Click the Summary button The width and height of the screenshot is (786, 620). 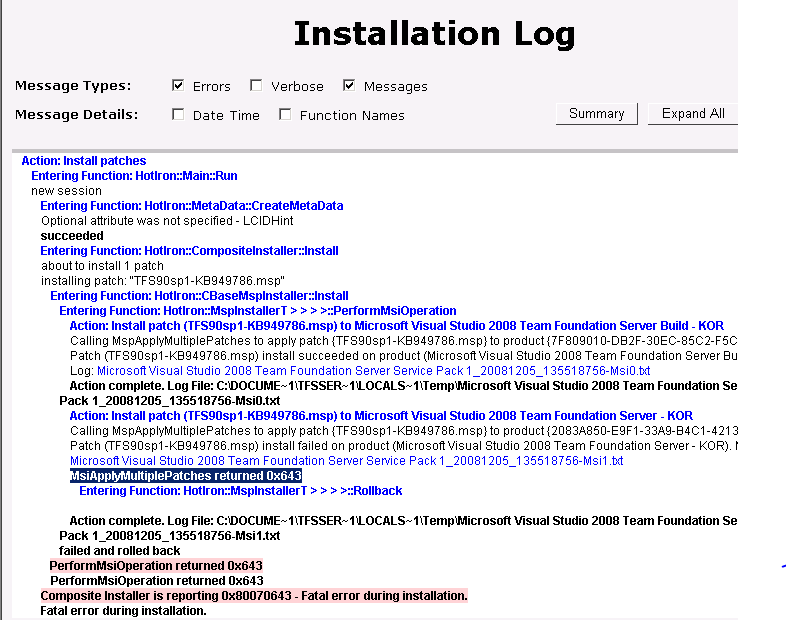(x=597, y=114)
